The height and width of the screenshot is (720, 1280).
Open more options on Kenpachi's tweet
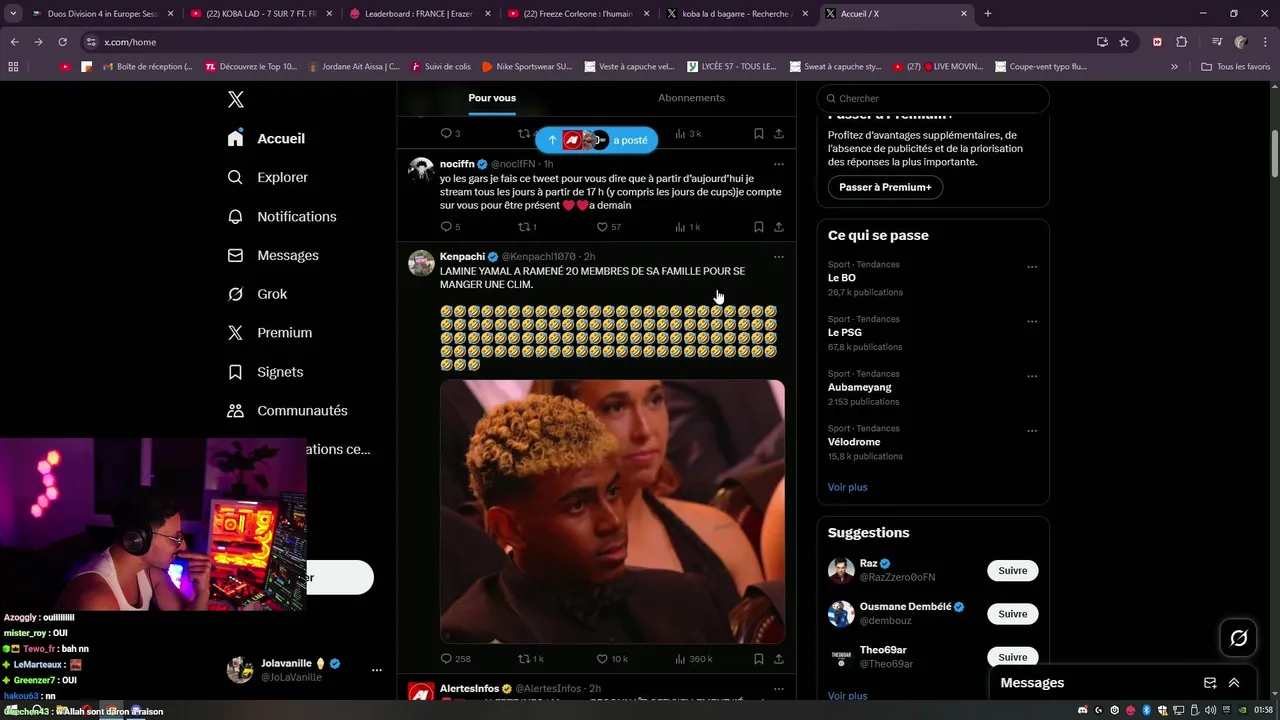(779, 257)
